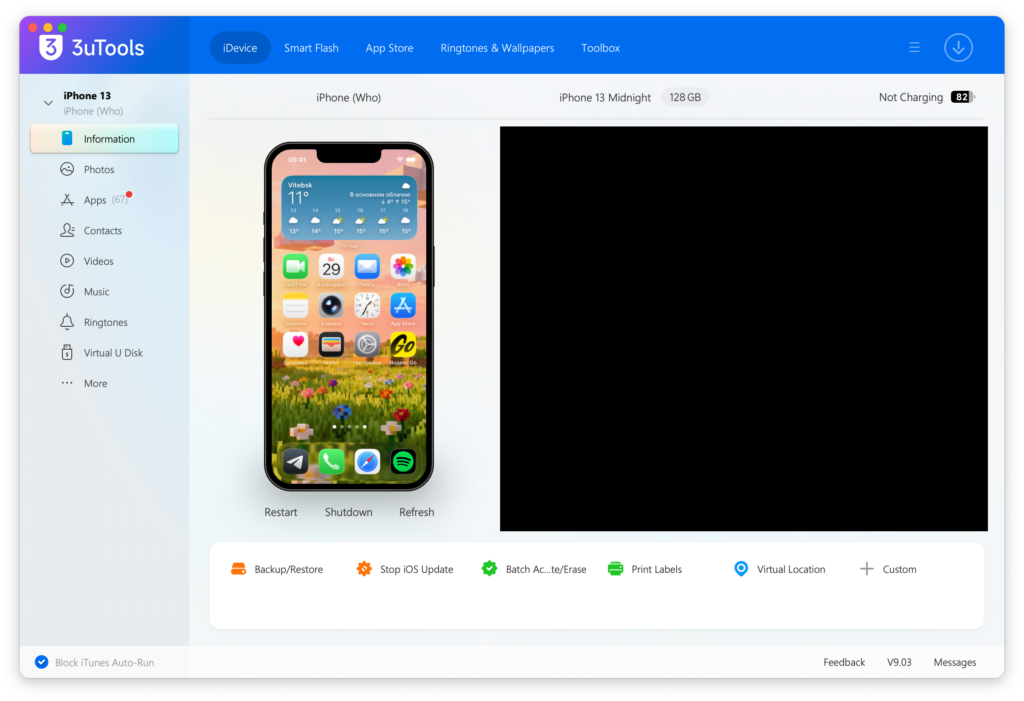Click the Virtual U Disk icon
The width and height of the screenshot is (1024, 701).
coord(67,352)
